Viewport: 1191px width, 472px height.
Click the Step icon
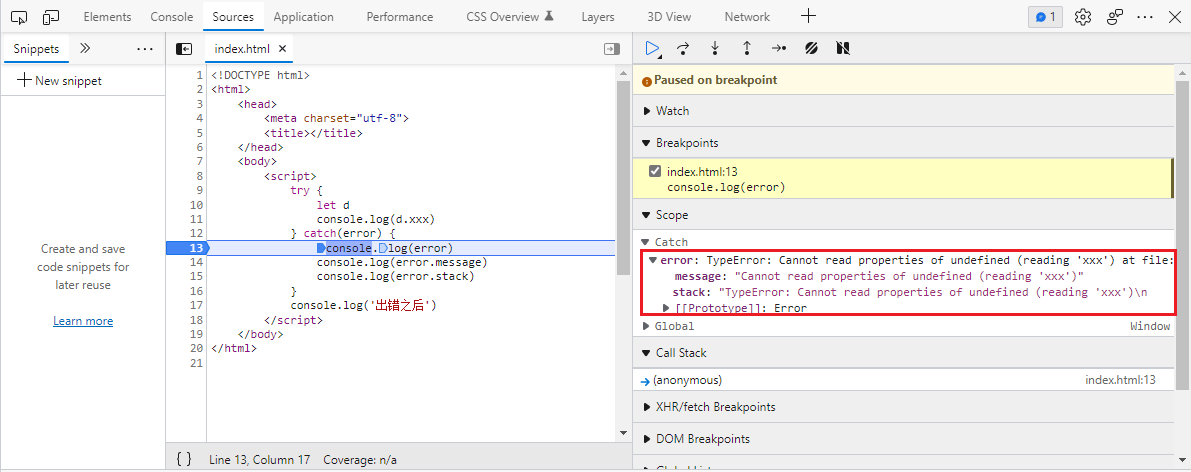pos(779,49)
